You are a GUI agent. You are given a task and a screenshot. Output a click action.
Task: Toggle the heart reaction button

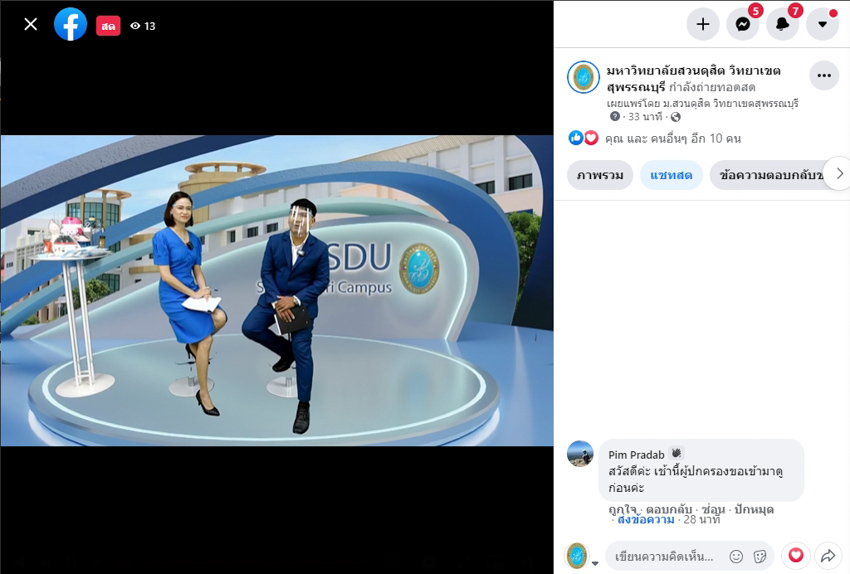(x=796, y=555)
